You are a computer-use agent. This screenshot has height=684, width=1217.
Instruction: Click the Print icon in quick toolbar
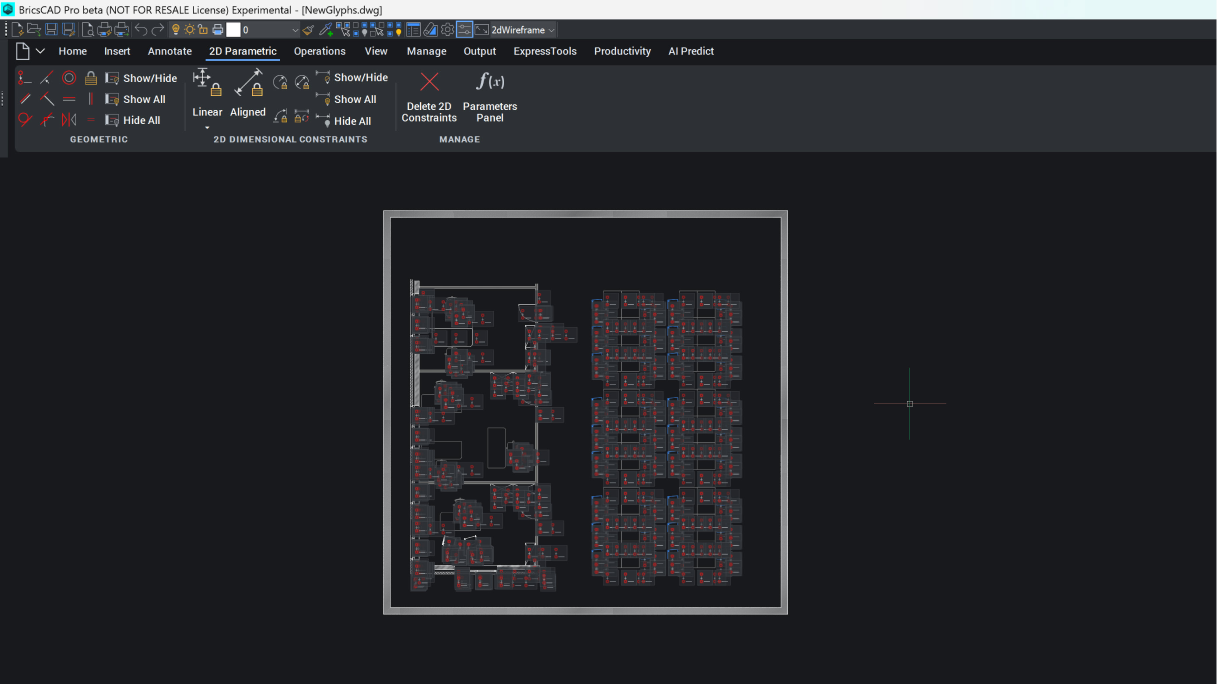pyautogui.click(x=103, y=30)
